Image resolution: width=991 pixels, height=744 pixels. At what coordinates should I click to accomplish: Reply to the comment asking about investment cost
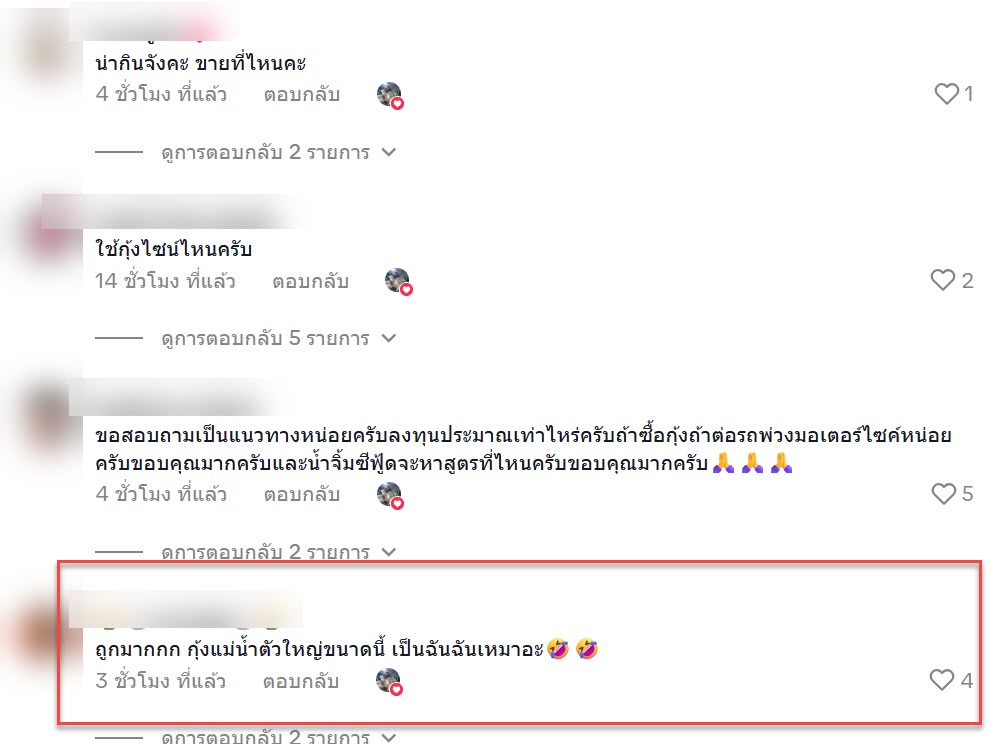point(302,494)
